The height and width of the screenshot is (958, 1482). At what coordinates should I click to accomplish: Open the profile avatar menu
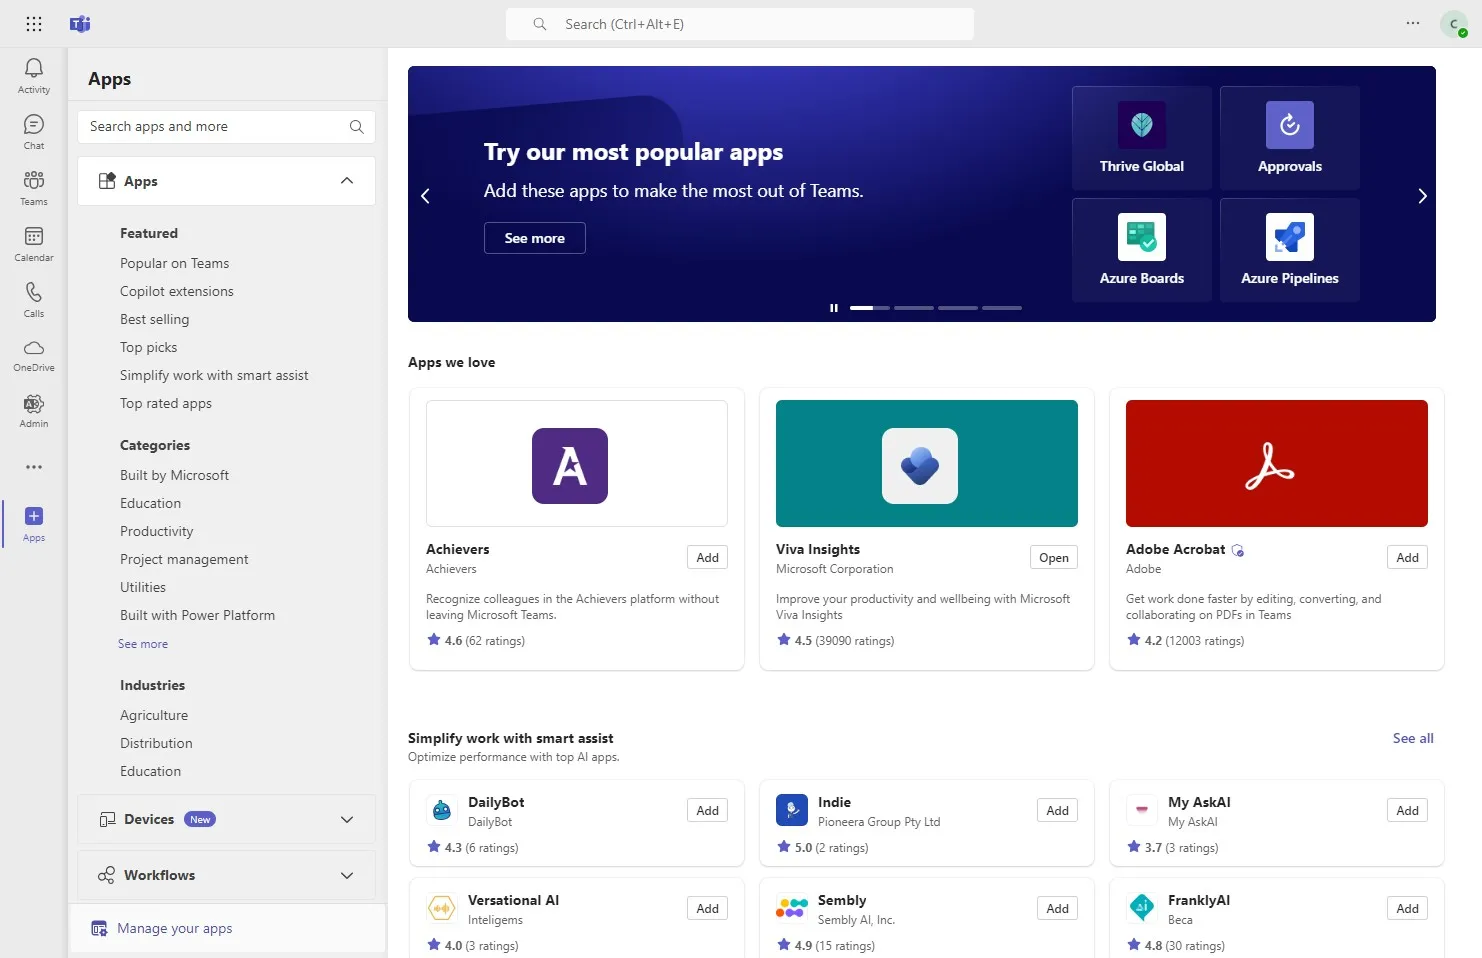point(1454,24)
